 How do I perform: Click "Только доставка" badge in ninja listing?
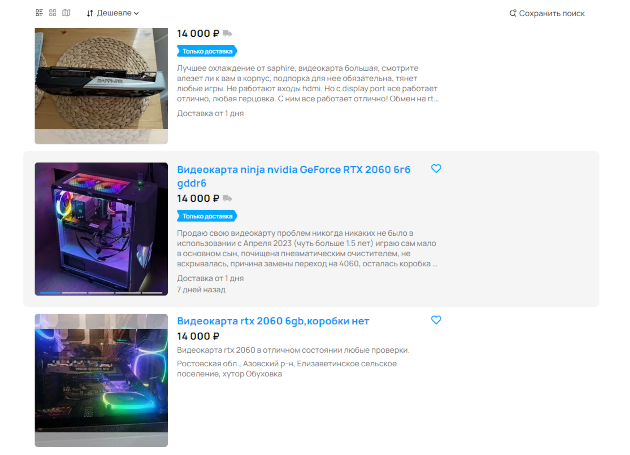click(207, 216)
